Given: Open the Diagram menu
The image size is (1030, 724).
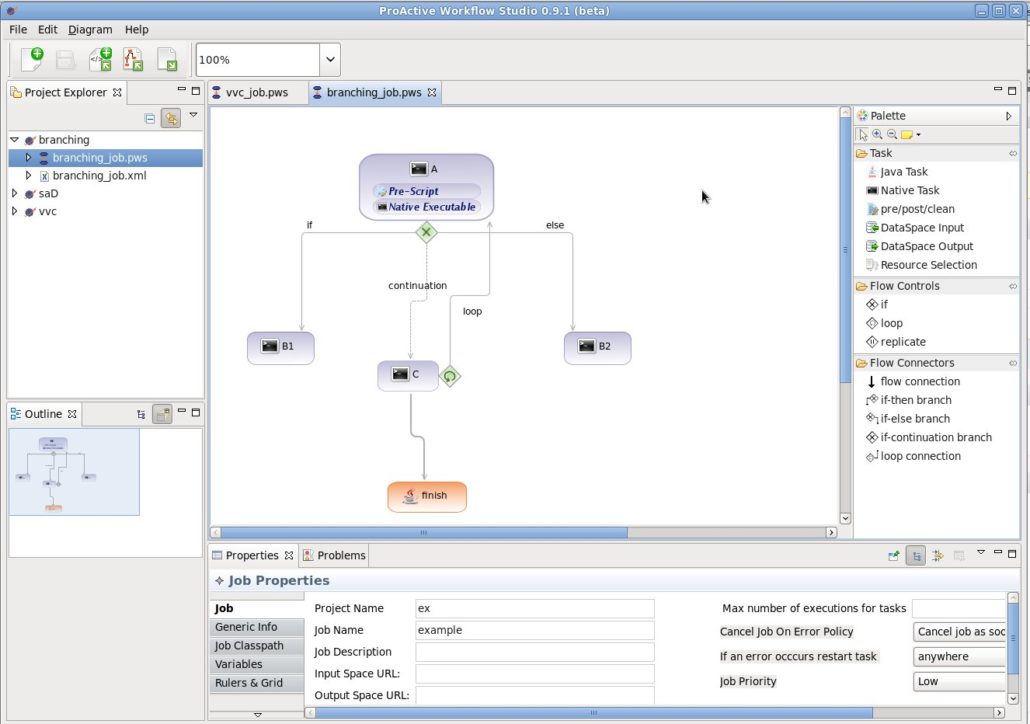Looking at the screenshot, I should [x=90, y=30].
